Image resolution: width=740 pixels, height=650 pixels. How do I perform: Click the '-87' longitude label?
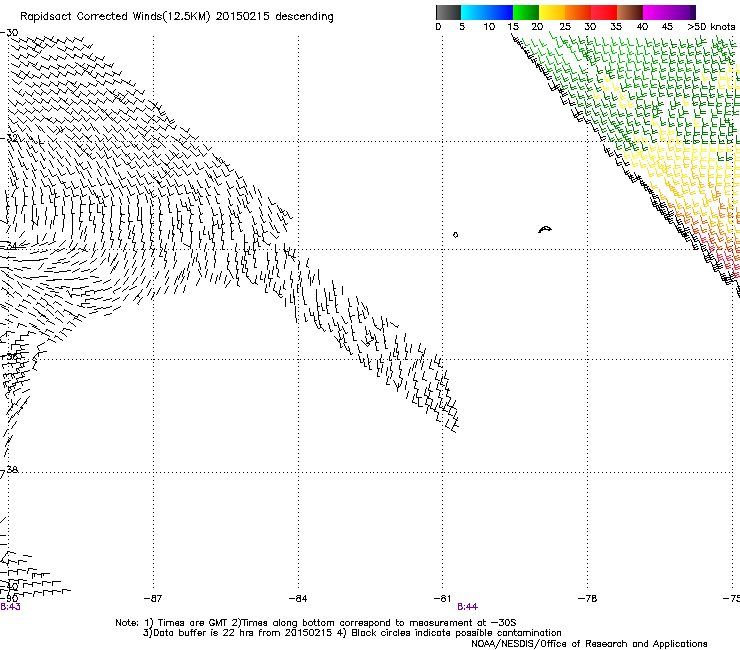153,599
